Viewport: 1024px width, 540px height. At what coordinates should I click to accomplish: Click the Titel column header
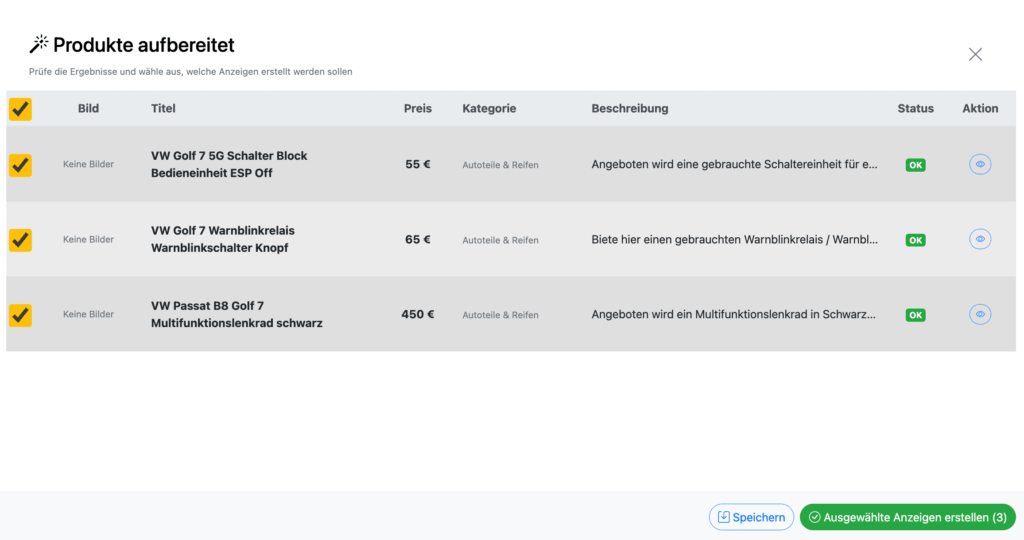click(x=163, y=108)
